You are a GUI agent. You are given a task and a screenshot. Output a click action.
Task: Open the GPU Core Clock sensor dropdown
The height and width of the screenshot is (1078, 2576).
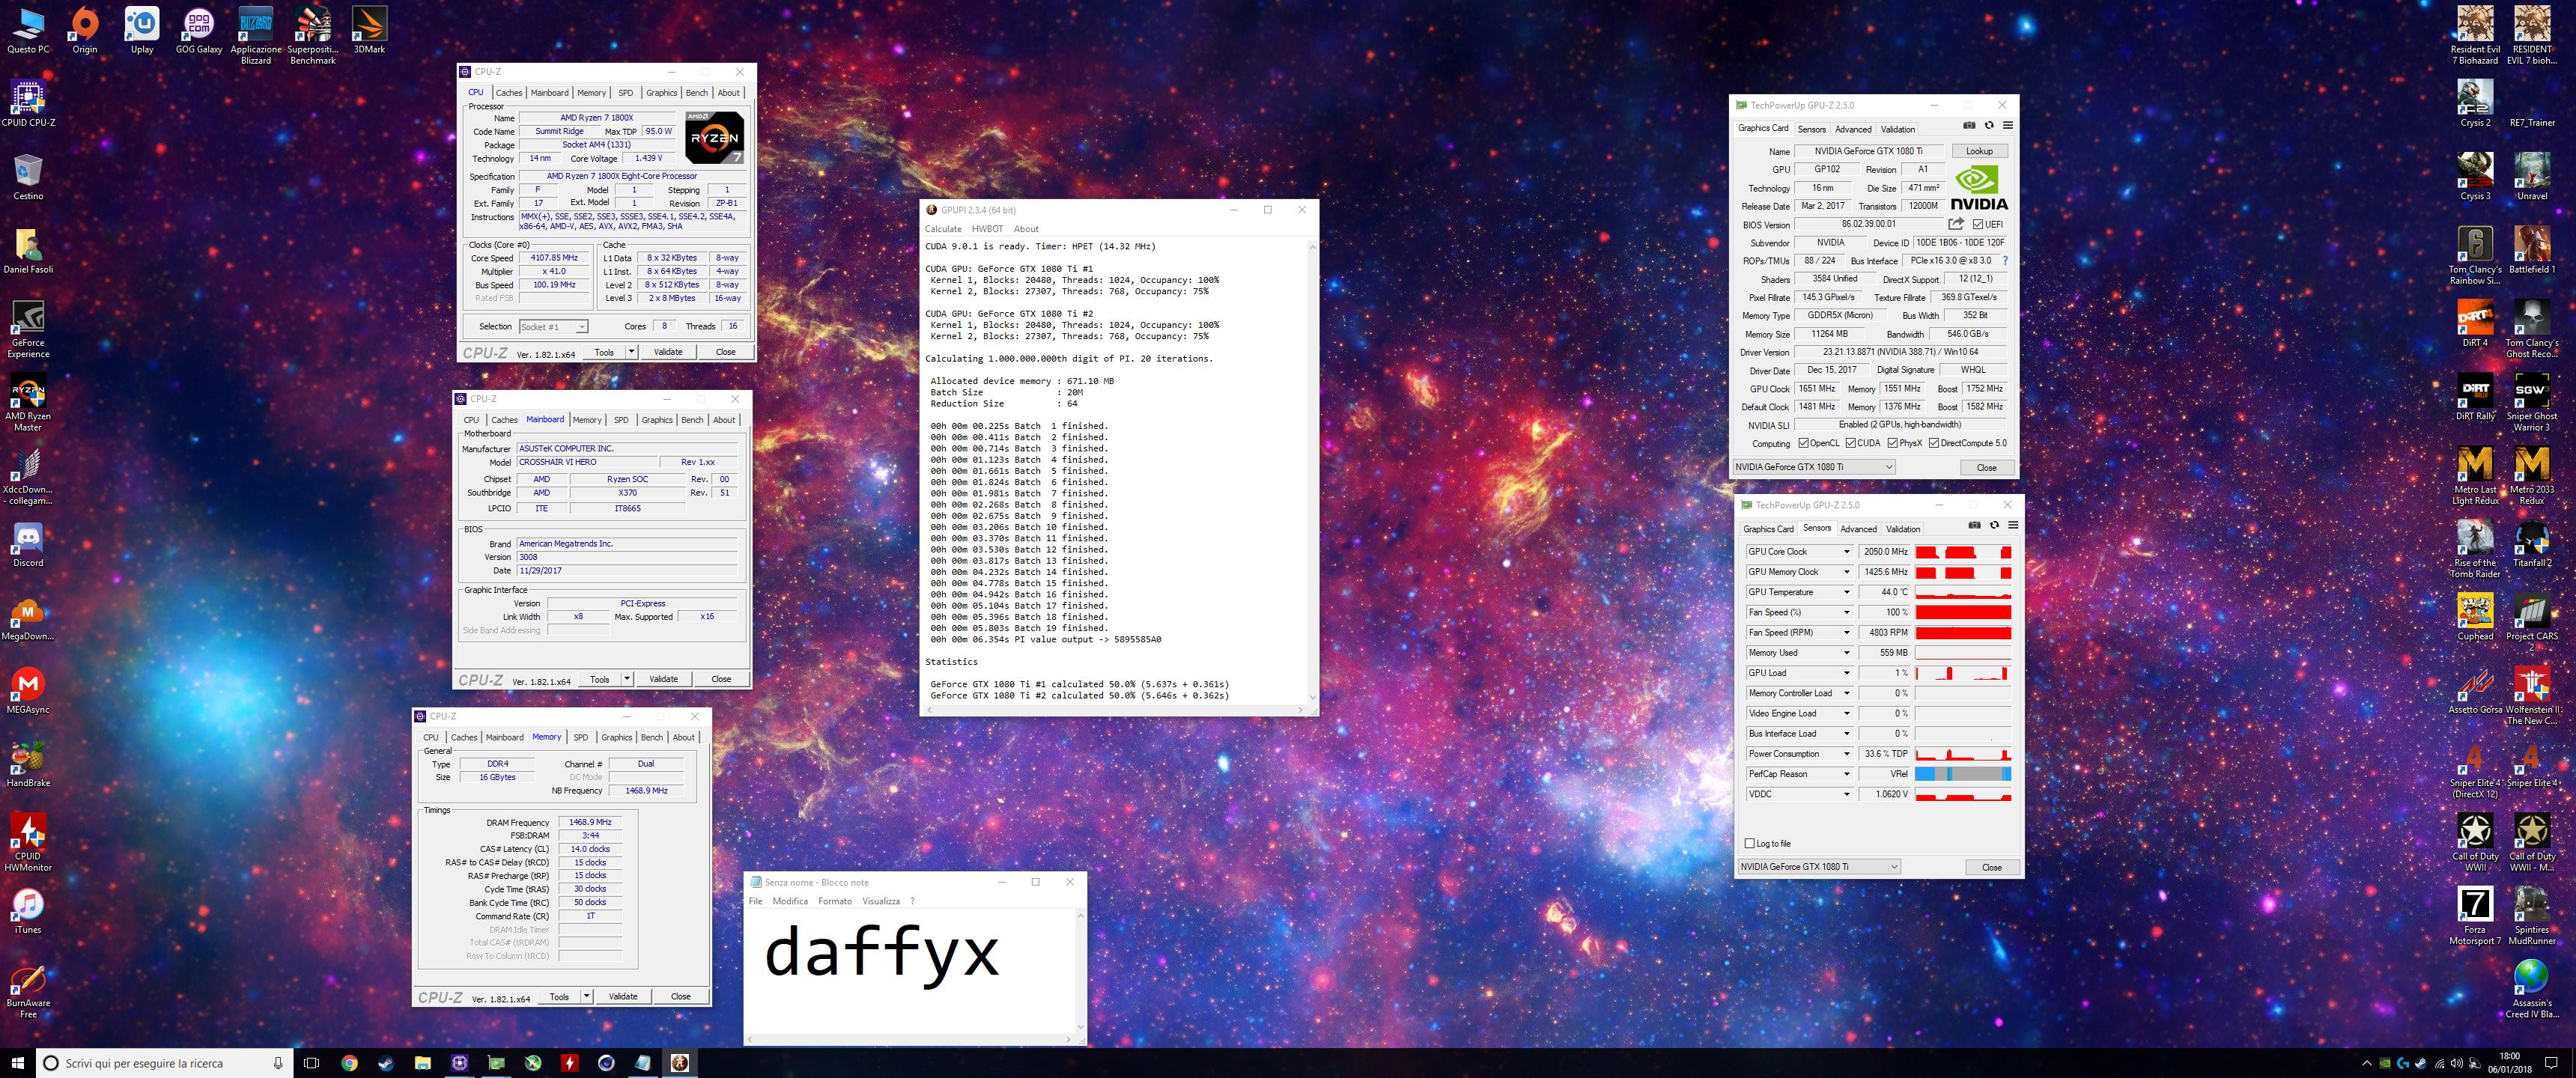coord(1847,552)
